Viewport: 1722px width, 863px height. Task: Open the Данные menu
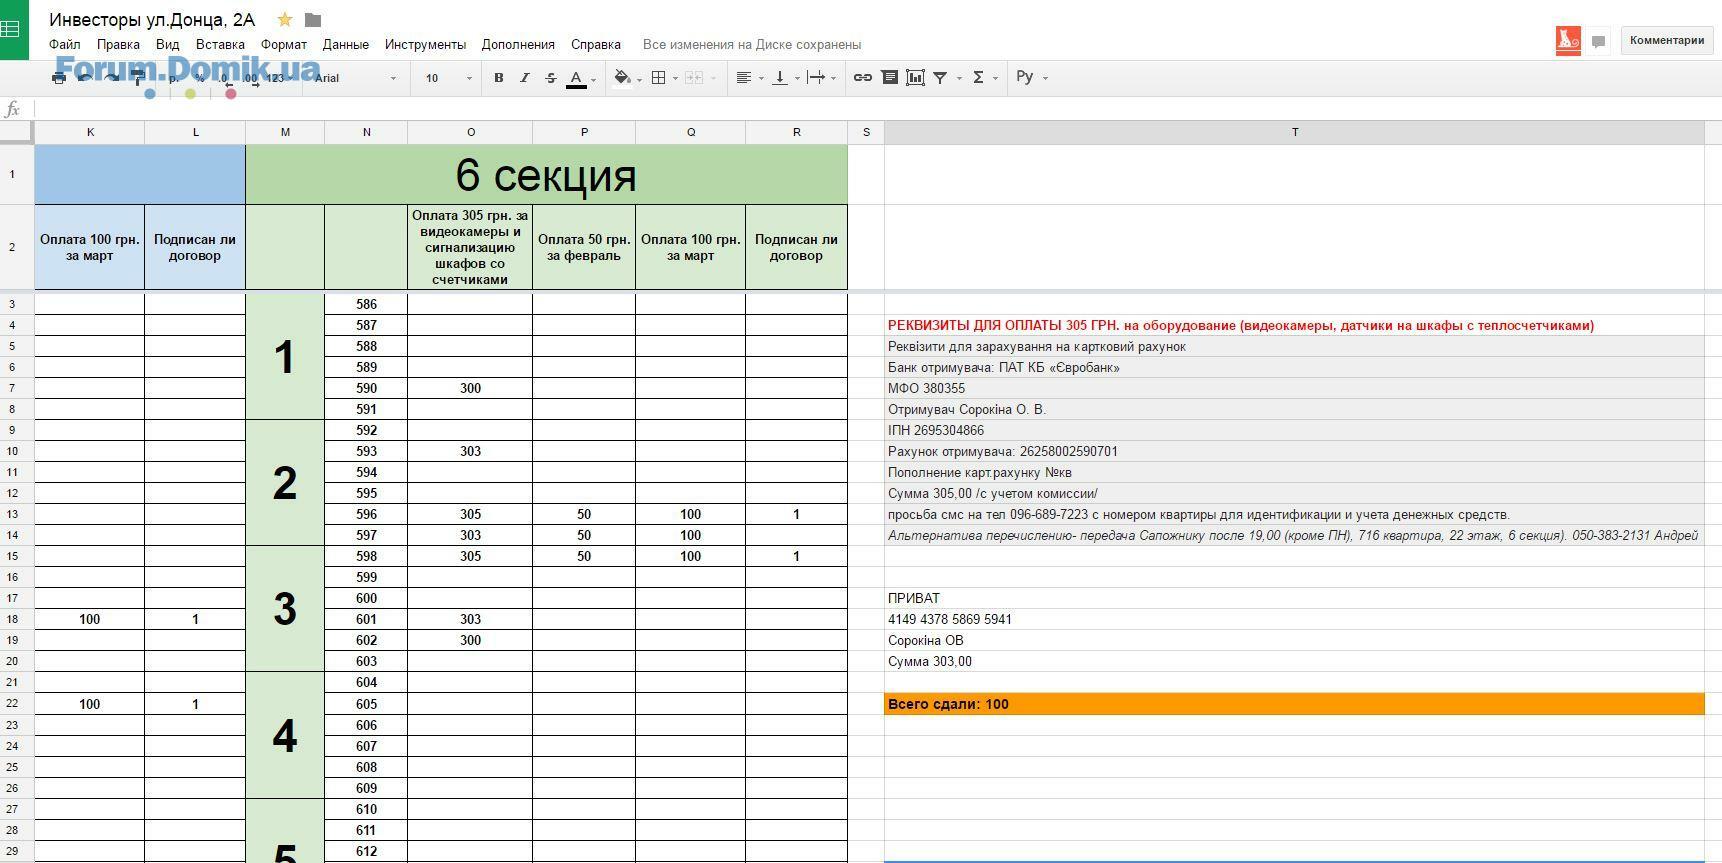click(x=345, y=45)
